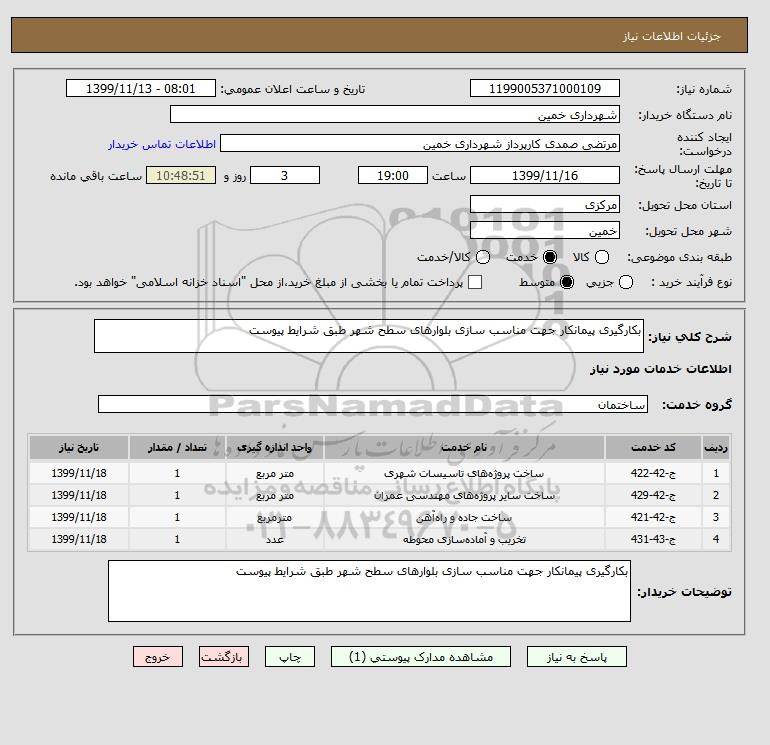Click the remaining days field showing 3

tap(285, 175)
